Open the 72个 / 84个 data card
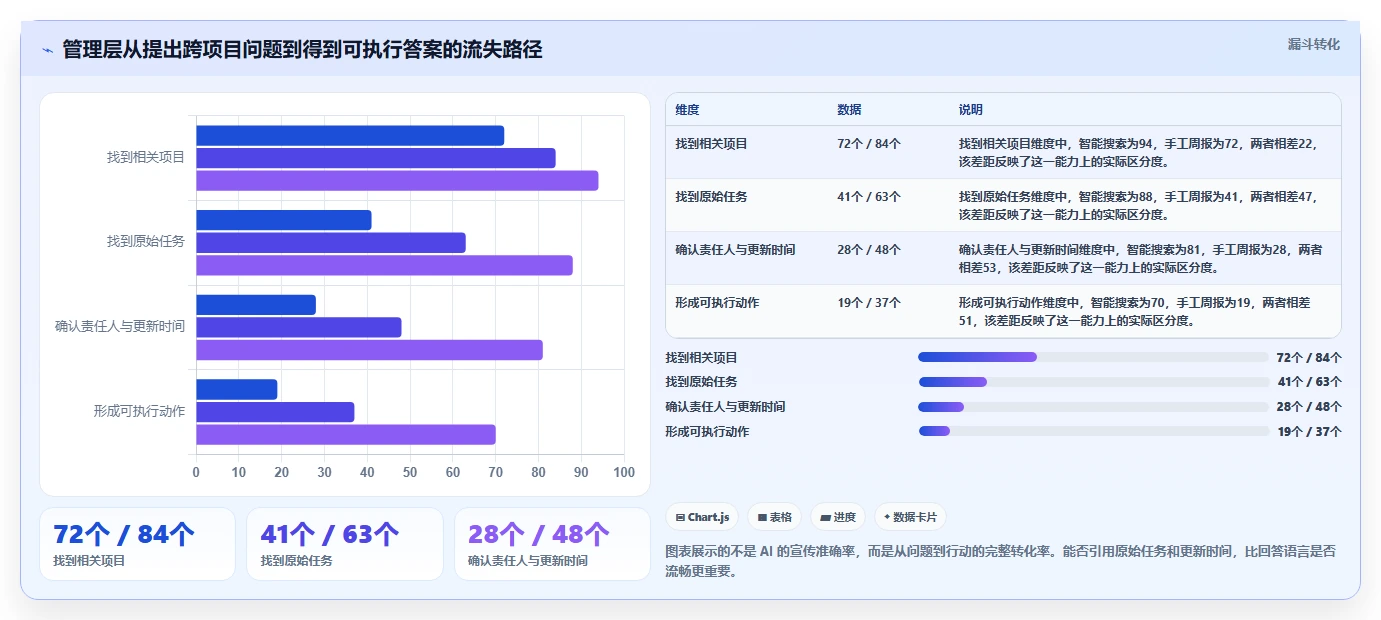The width and height of the screenshot is (1381, 620). tap(137, 544)
